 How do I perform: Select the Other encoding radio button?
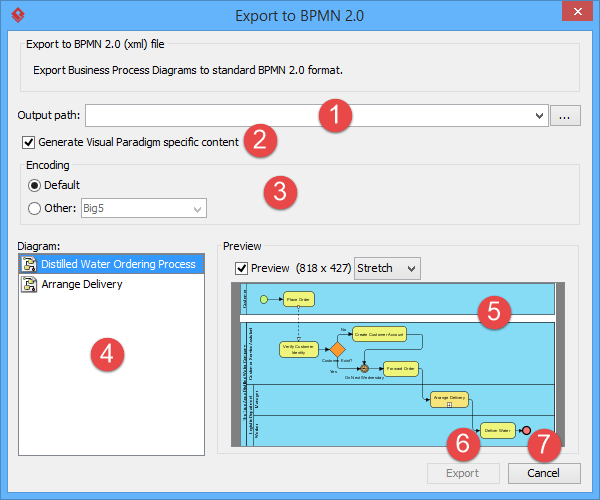[x=34, y=208]
